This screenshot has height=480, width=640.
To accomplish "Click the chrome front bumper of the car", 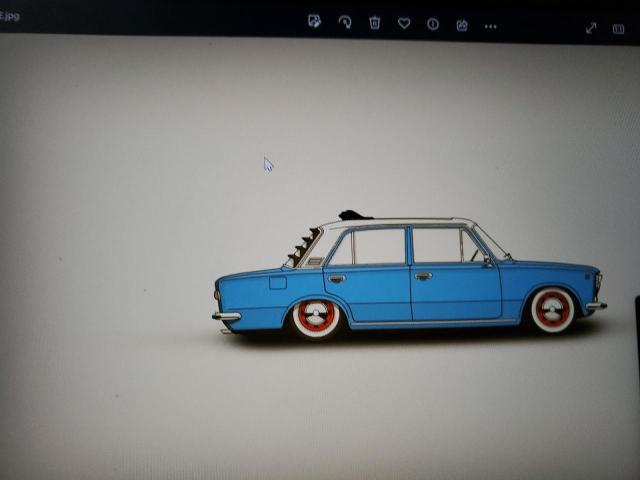I will 596,305.
